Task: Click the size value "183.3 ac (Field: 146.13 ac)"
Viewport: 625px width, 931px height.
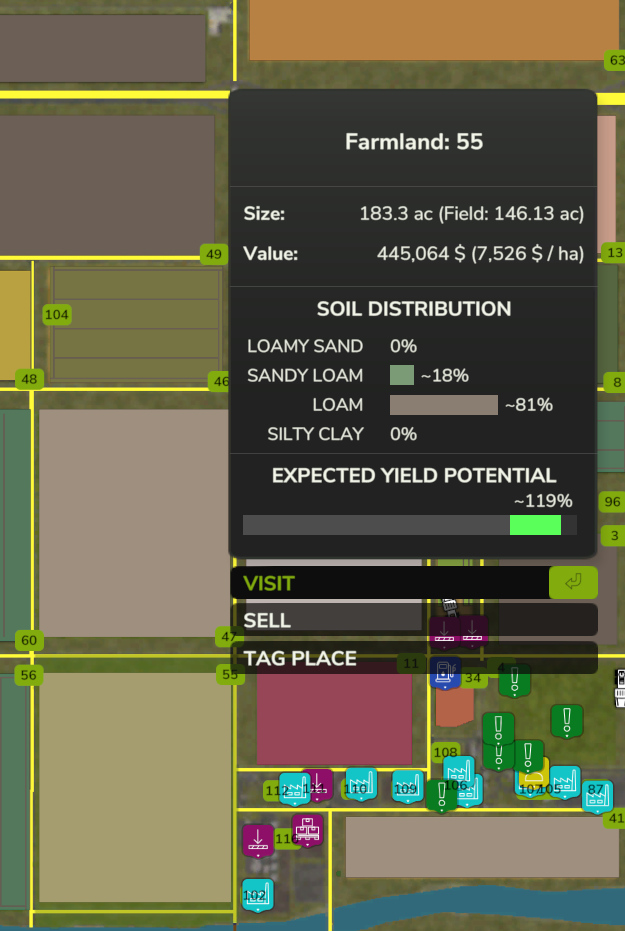Action: tap(471, 214)
